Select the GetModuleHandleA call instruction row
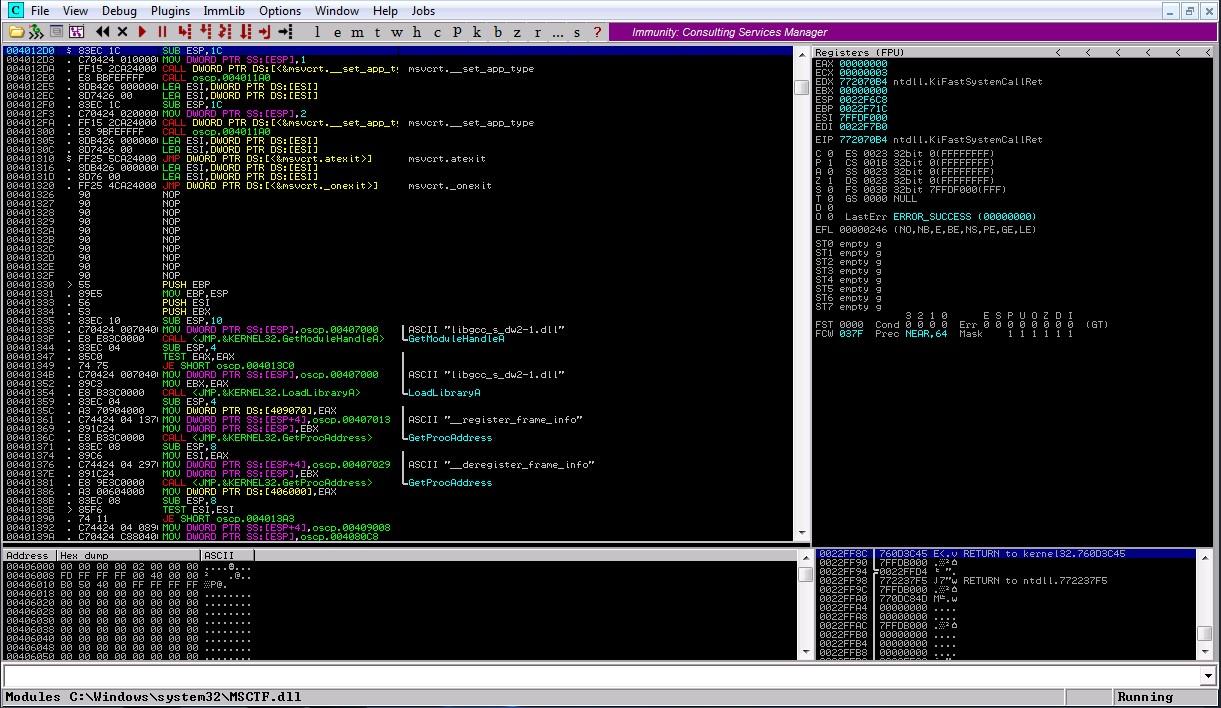Screen dimensions: 1221x708 [400, 339]
